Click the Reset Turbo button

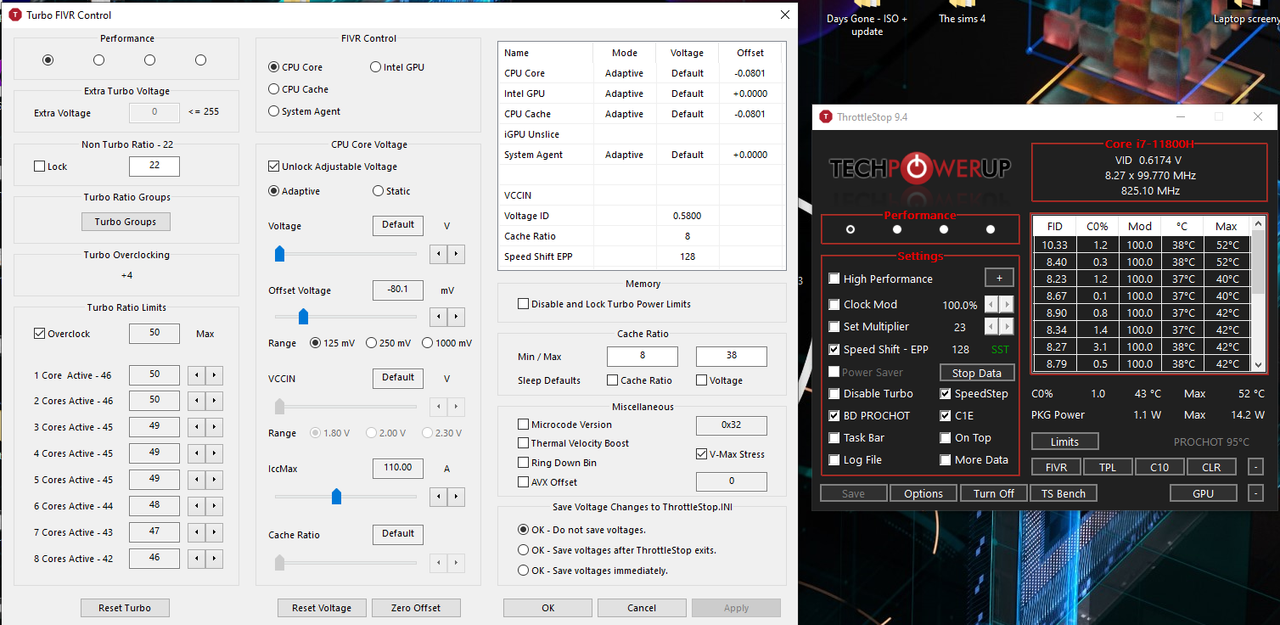tap(125, 607)
